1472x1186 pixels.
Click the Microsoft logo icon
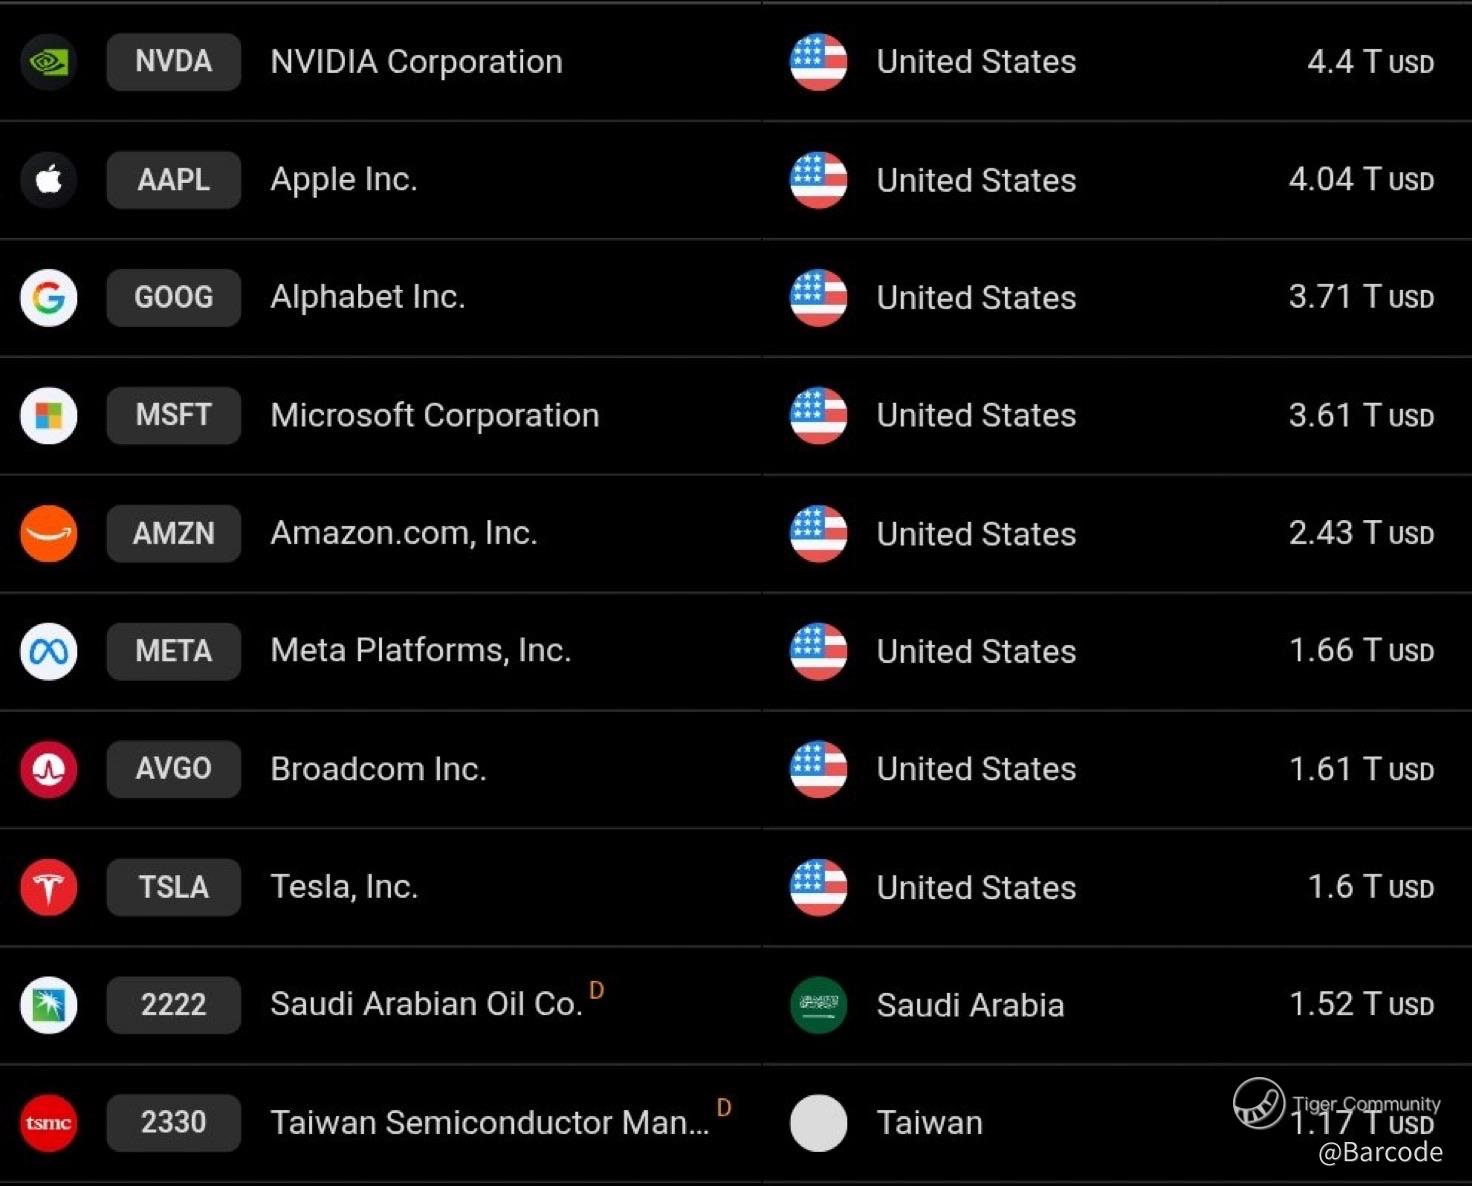[x=48, y=416]
